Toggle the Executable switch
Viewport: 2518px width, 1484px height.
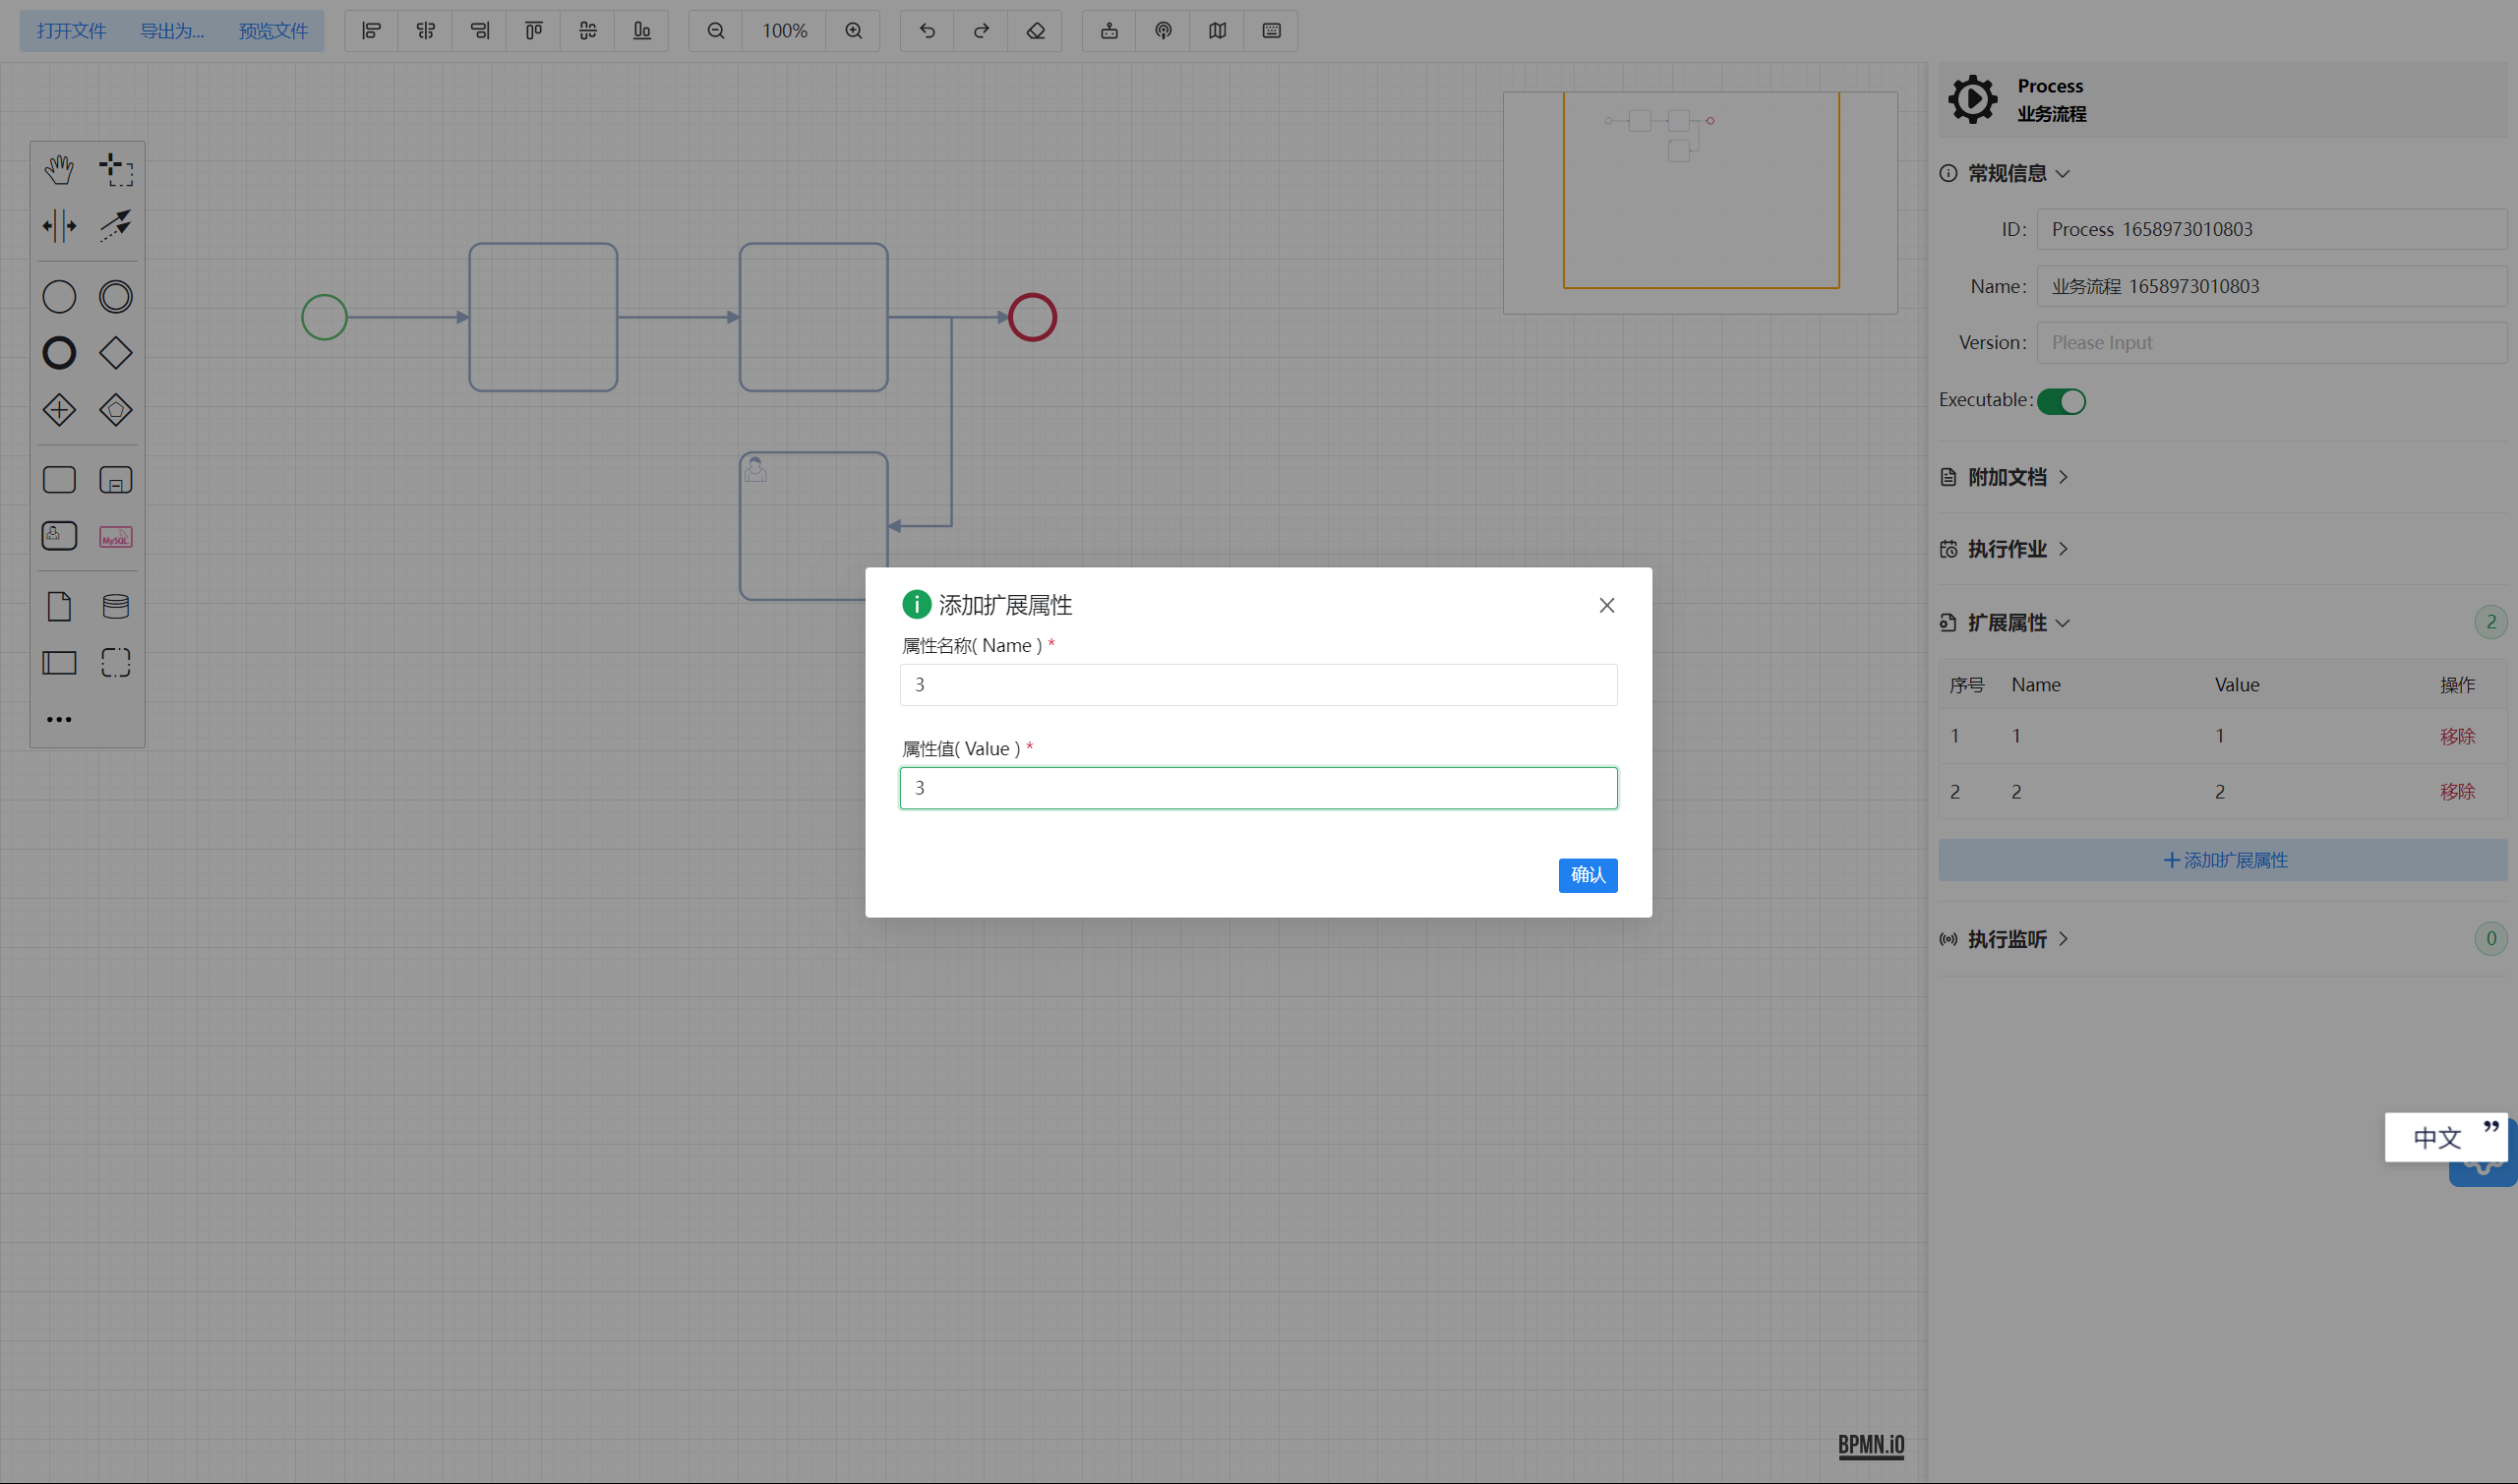tap(2061, 401)
